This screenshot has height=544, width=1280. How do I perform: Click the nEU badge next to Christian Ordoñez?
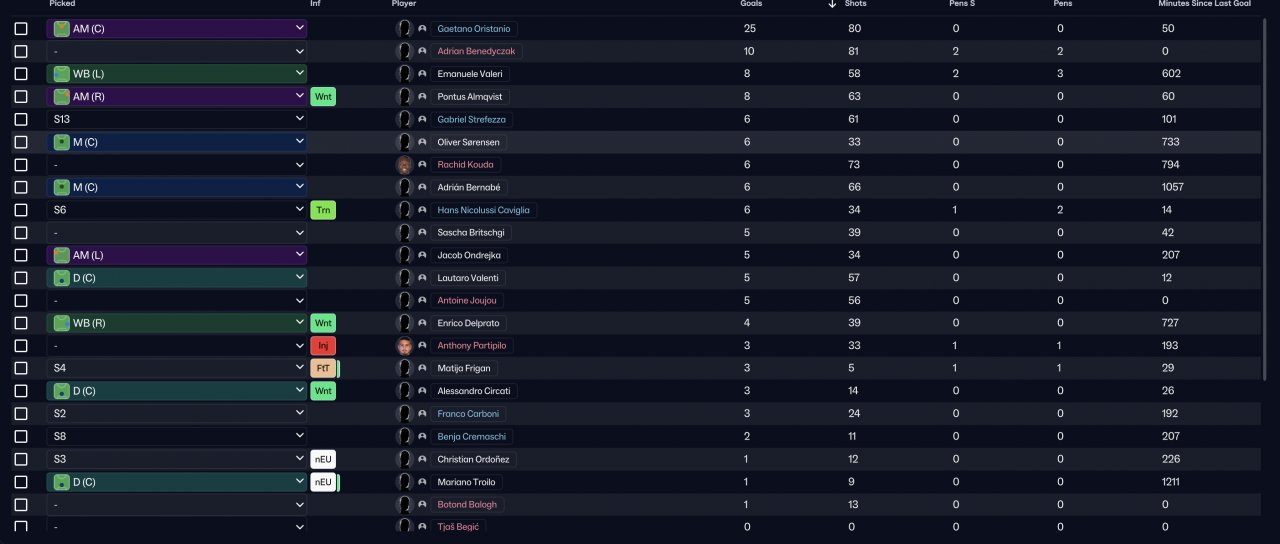click(322, 459)
